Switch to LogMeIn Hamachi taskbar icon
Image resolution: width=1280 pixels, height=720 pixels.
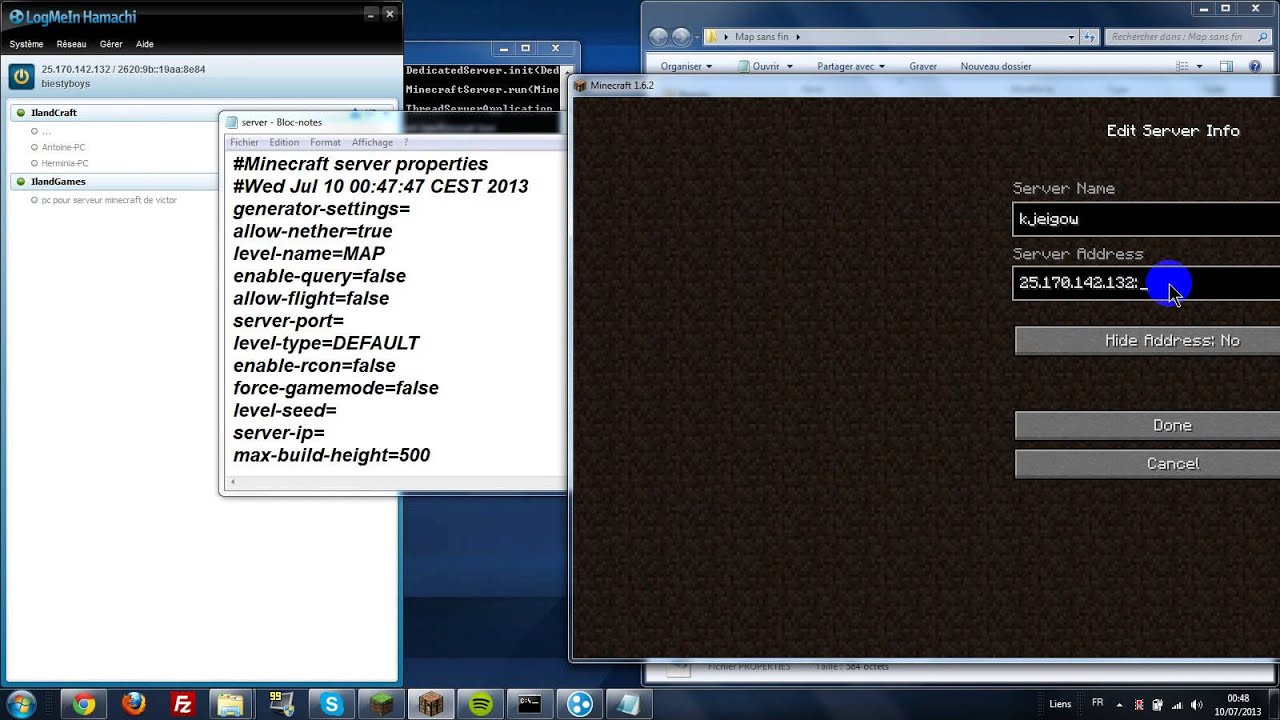click(x=579, y=704)
